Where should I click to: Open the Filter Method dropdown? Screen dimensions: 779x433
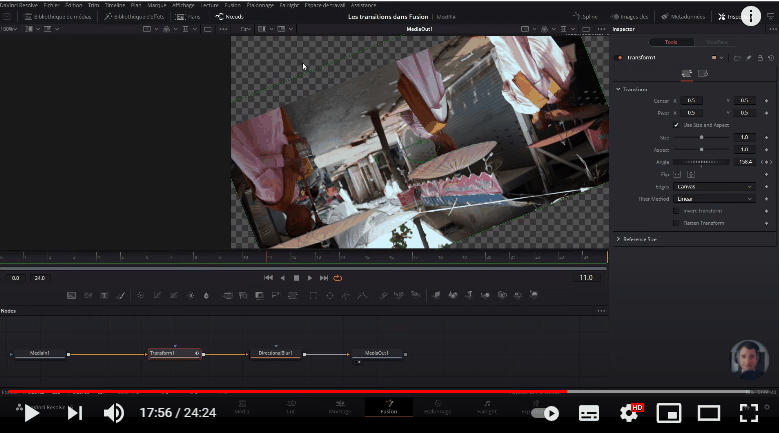coord(714,198)
